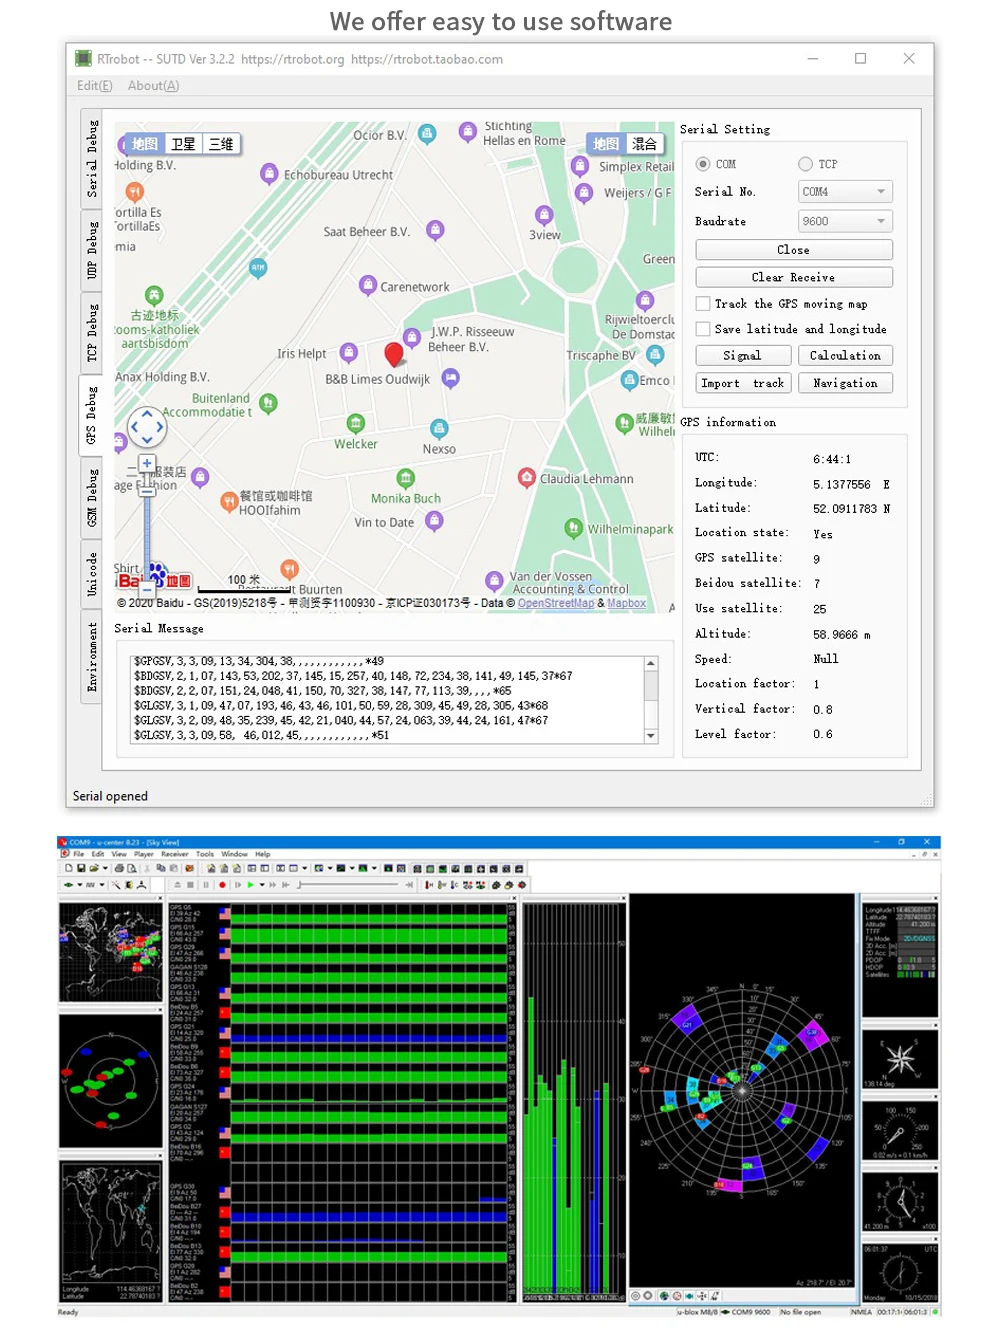
Task: Open the Window menu in u-center
Action: (234, 854)
